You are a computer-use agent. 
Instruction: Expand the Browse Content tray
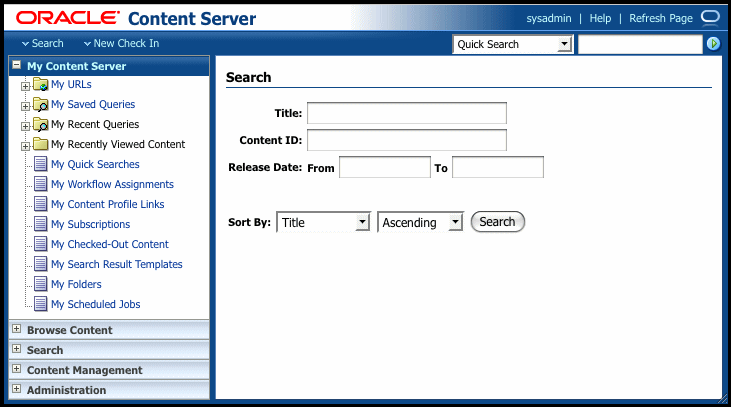coord(16,329)
